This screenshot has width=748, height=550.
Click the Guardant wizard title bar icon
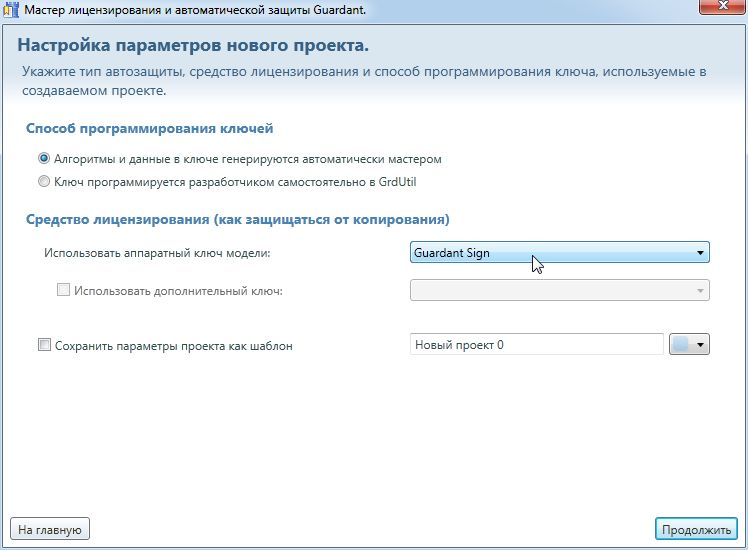tap(11, 9)
